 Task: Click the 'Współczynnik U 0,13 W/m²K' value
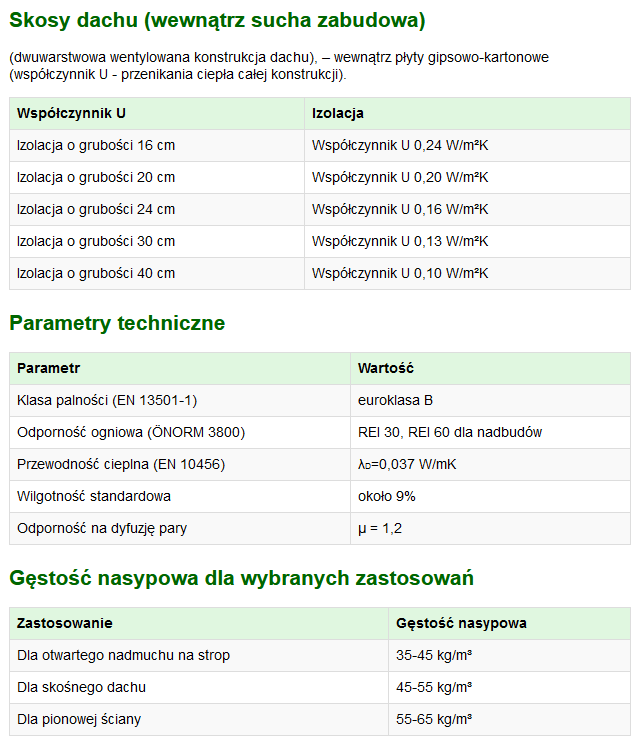pyautogui.click(x=399, y=241)
